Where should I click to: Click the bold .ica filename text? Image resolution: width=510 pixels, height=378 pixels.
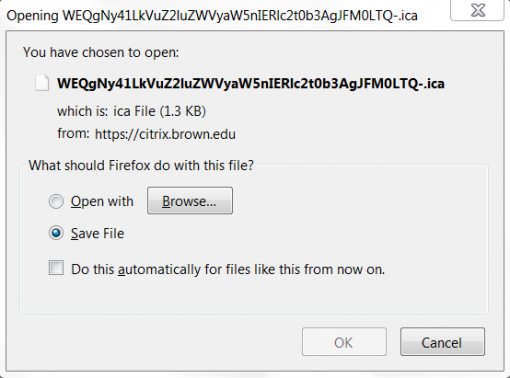coord(251,83)
